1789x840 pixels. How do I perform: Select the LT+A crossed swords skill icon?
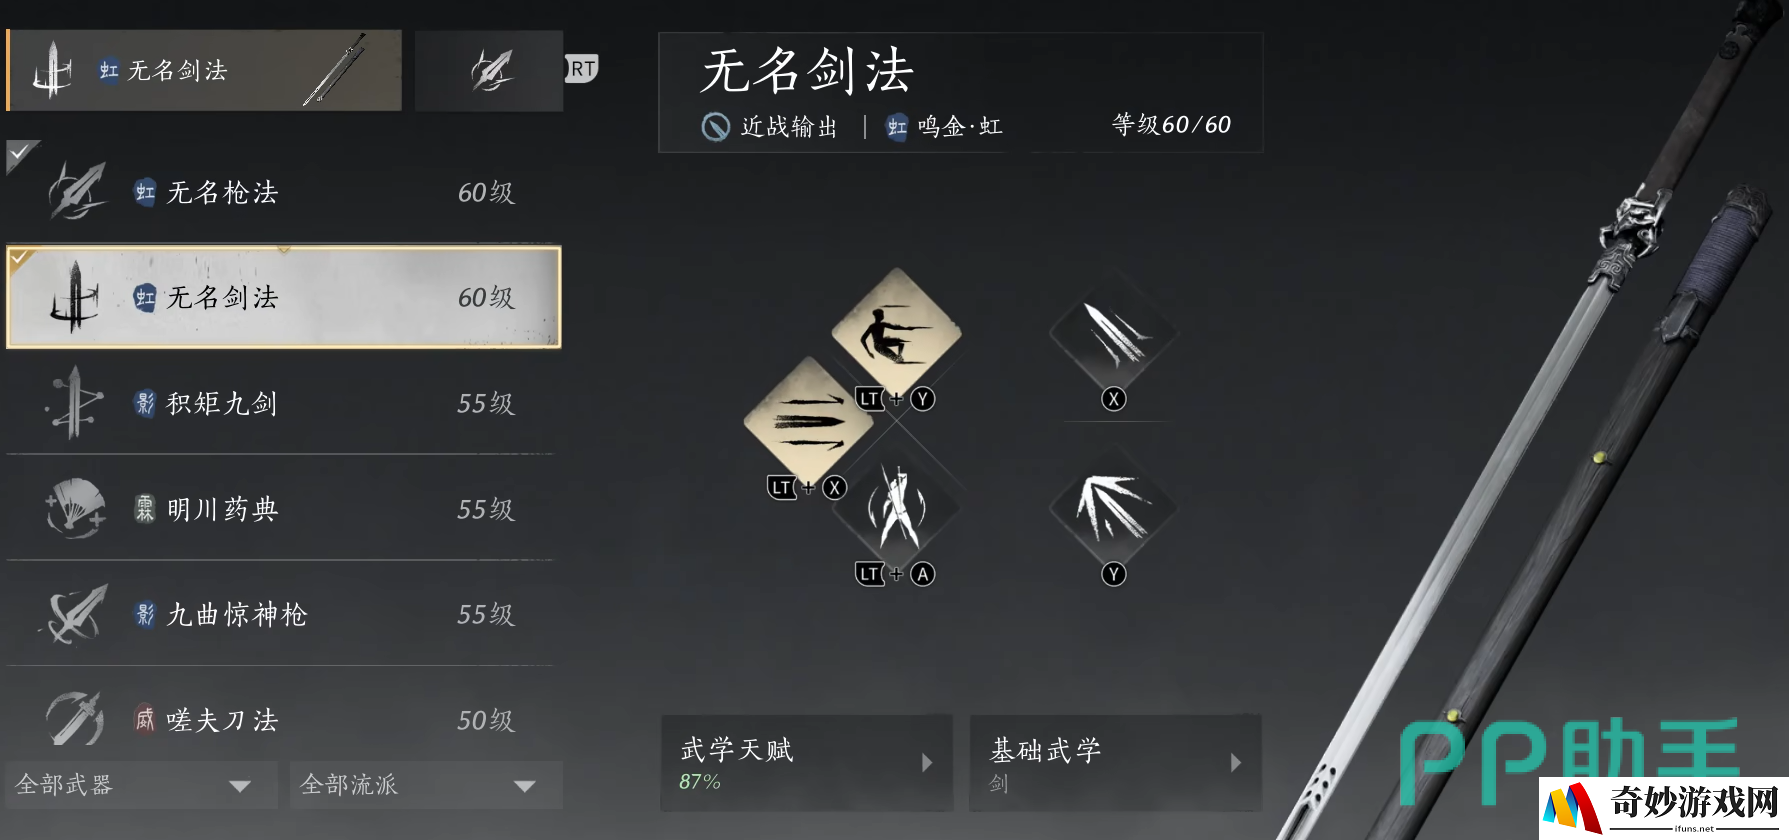click(896, 508)
